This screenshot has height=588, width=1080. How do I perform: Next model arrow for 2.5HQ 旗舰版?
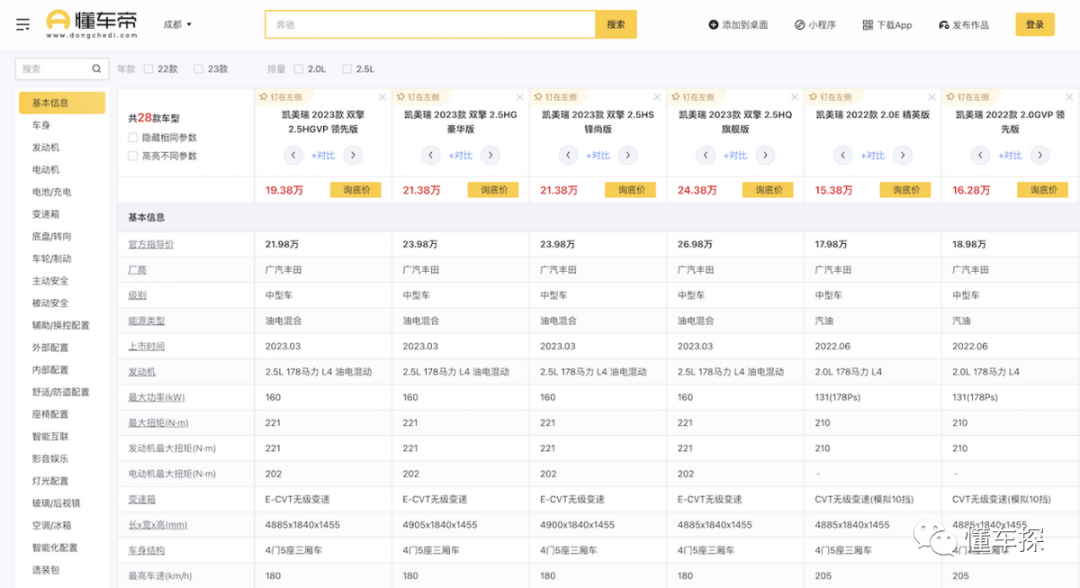click(x=765, y=155)
